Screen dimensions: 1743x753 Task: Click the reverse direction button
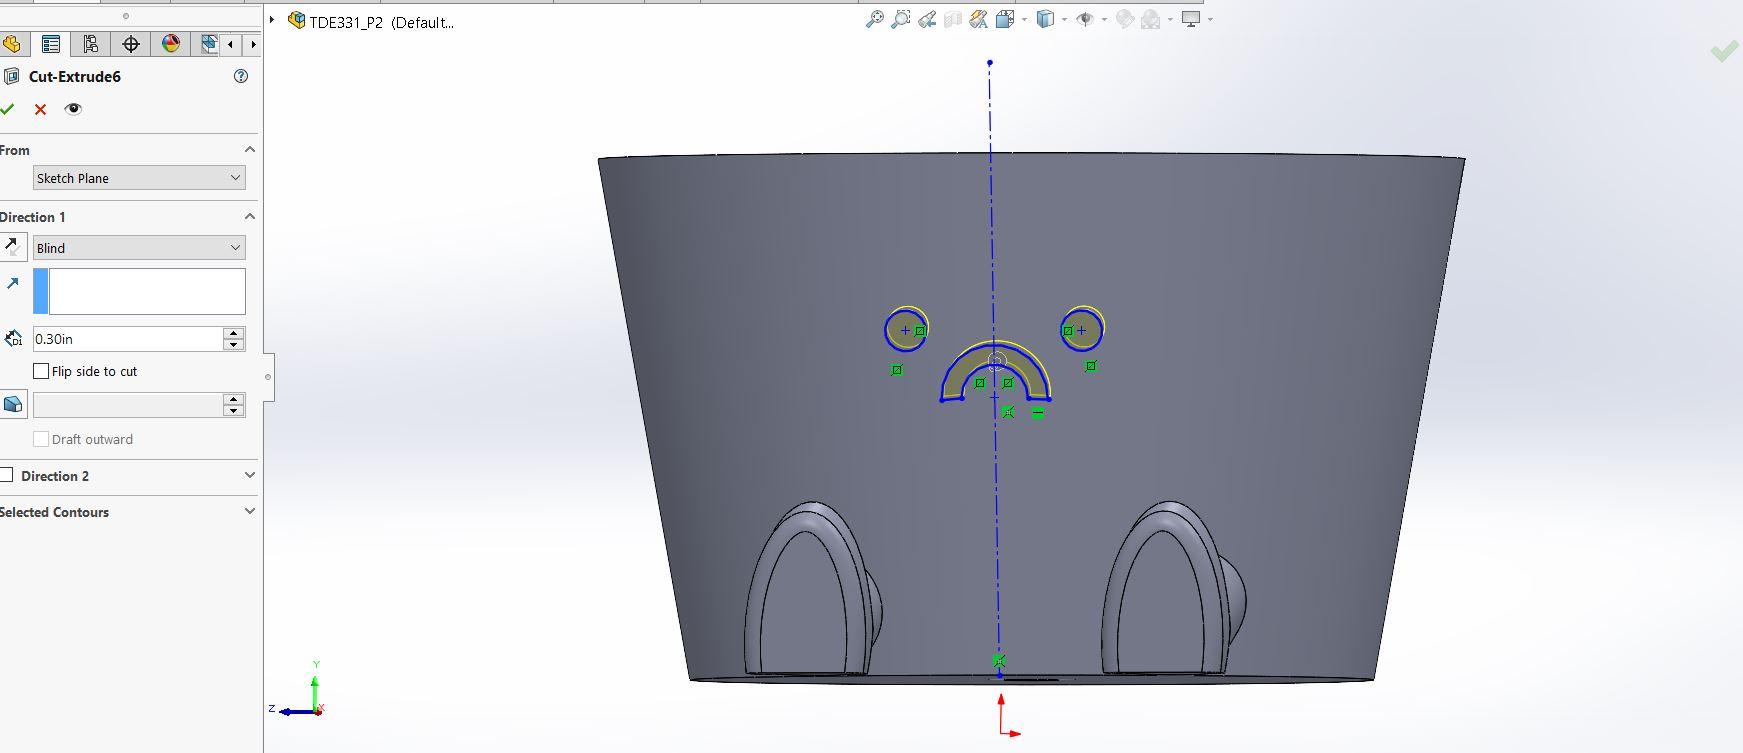click(x=13, y=247)
